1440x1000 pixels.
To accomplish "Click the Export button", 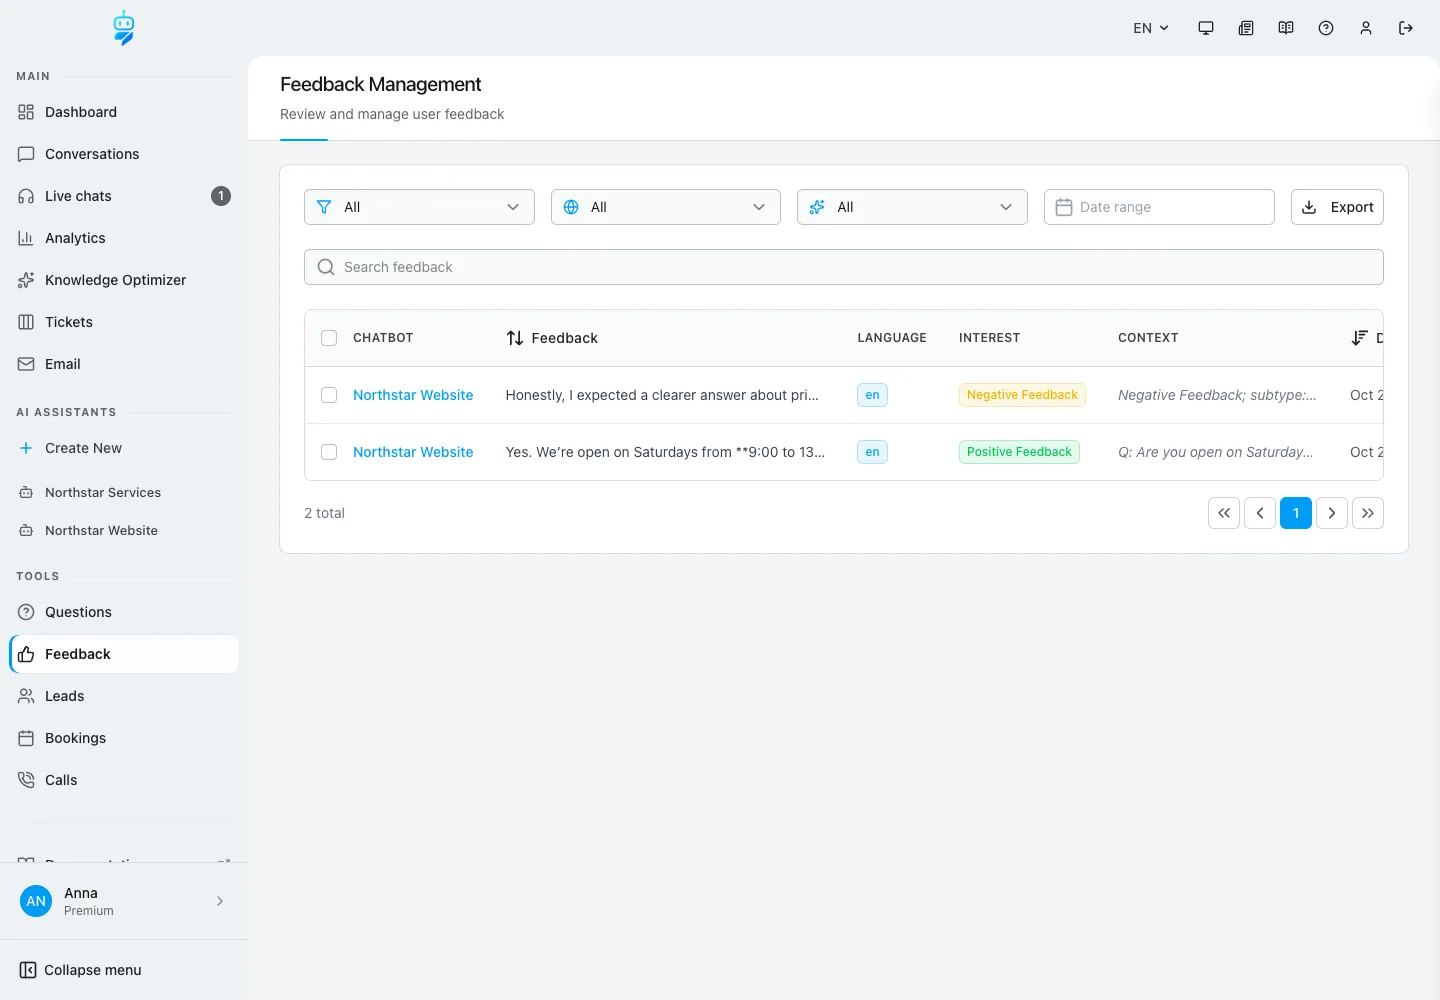I will [x=1337, y=207].
